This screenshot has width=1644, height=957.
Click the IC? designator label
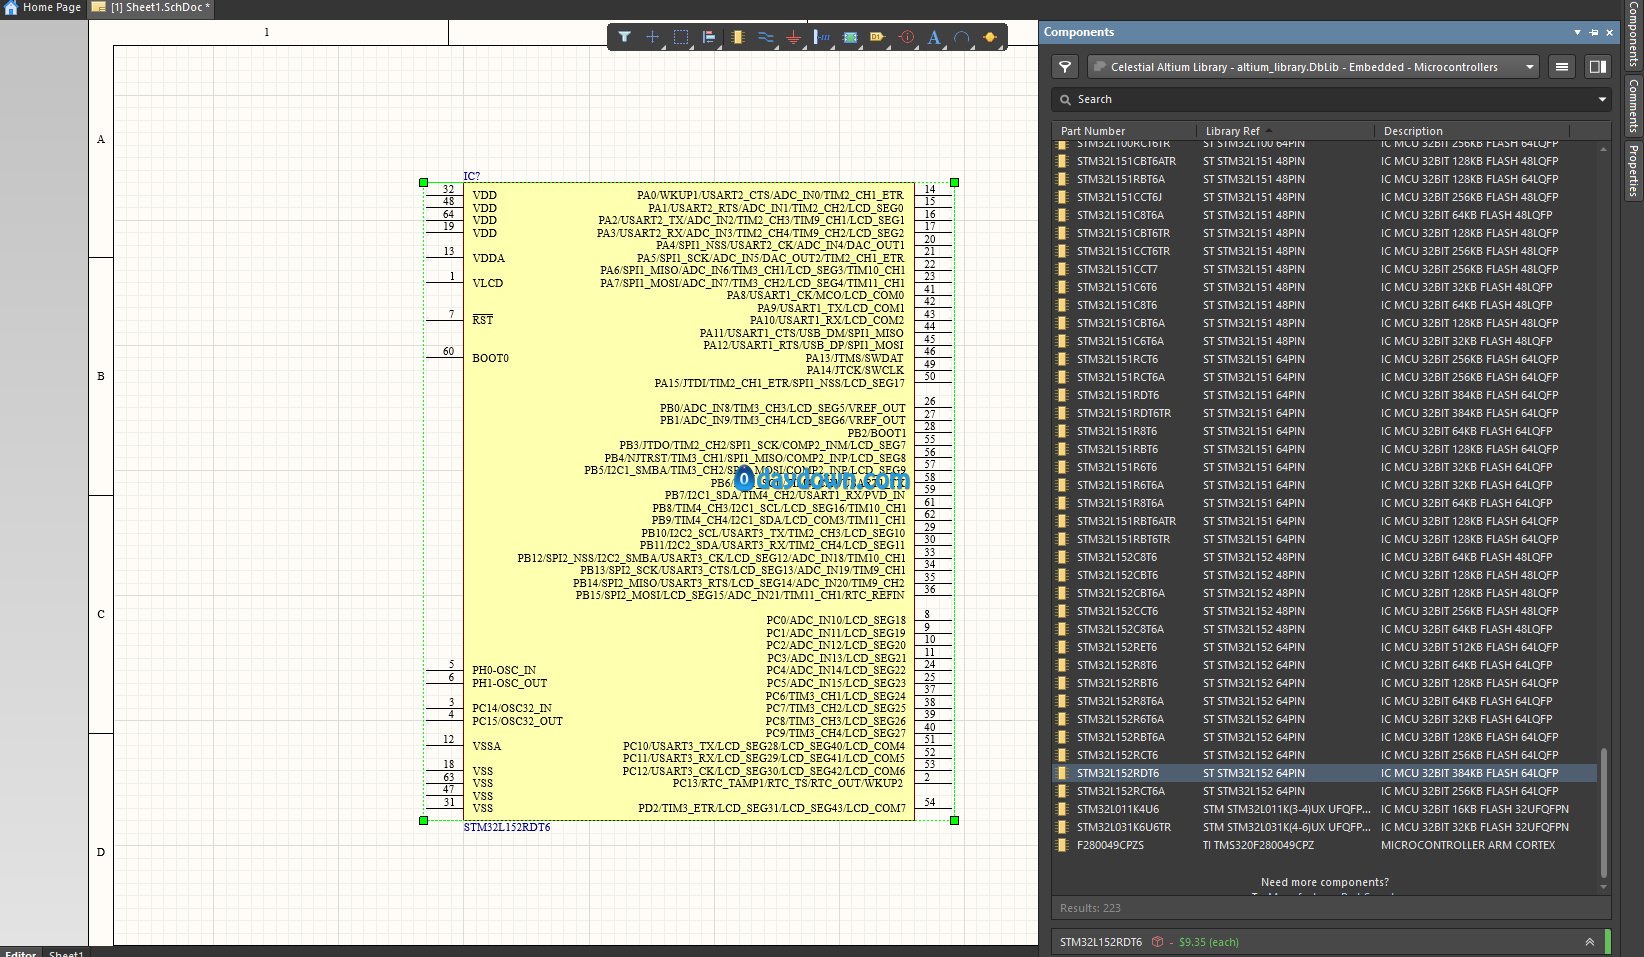[x=471, y=176]
